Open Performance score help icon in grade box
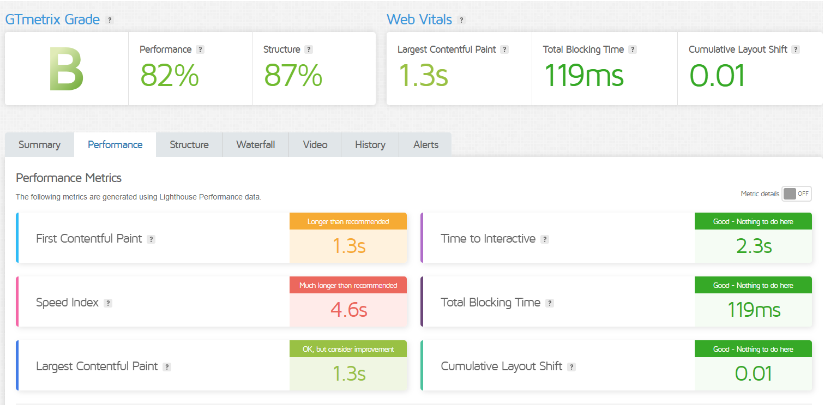The height and width of the screenshot is (405, 823). click(x=200, y=50)
